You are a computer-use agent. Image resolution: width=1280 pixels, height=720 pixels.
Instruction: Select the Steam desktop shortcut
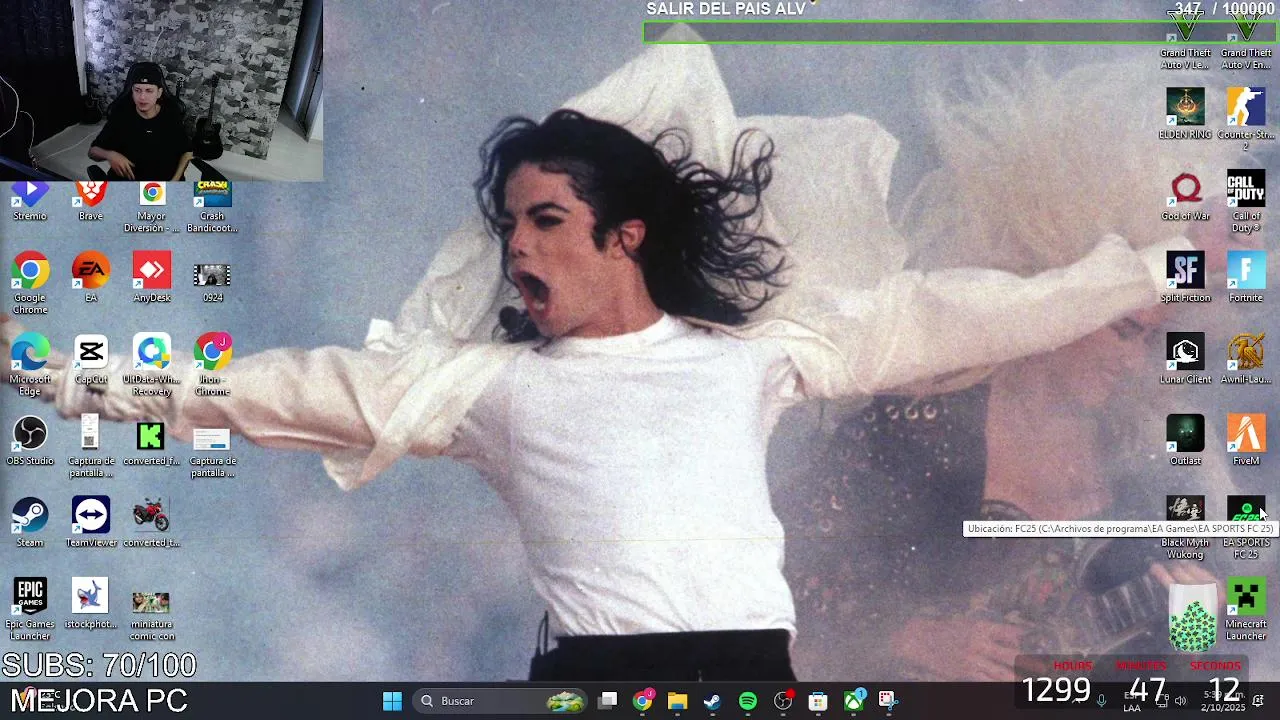click(x=30, y=523)
